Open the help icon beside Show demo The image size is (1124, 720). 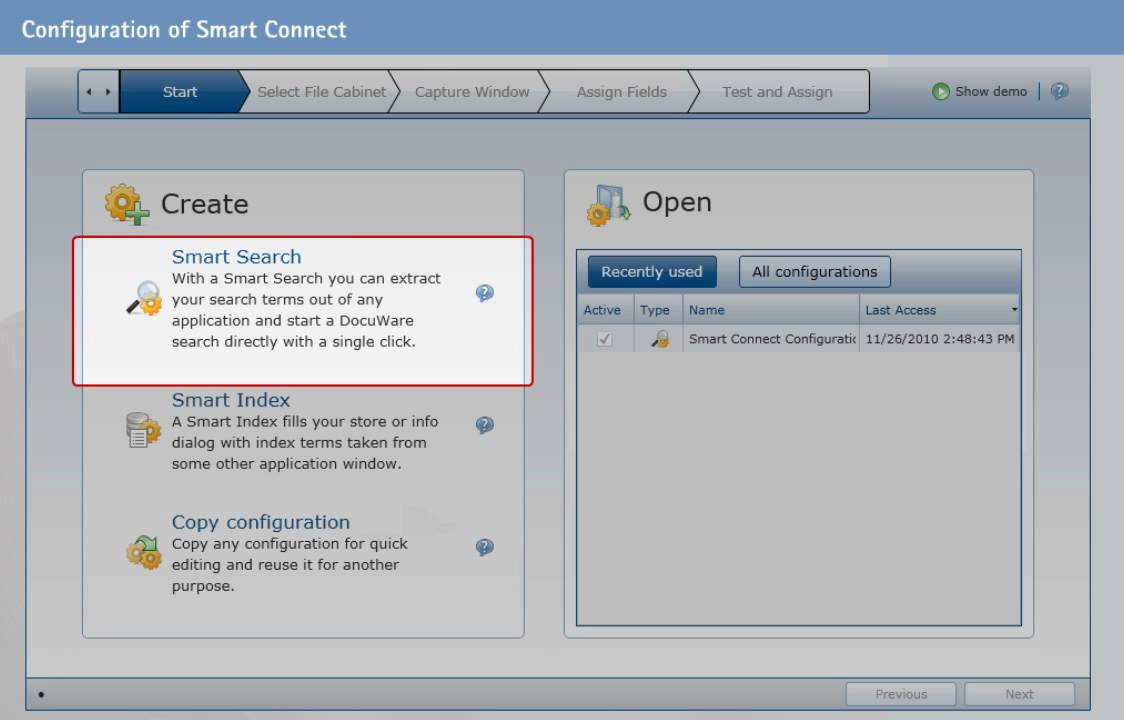pos(1059,91)
